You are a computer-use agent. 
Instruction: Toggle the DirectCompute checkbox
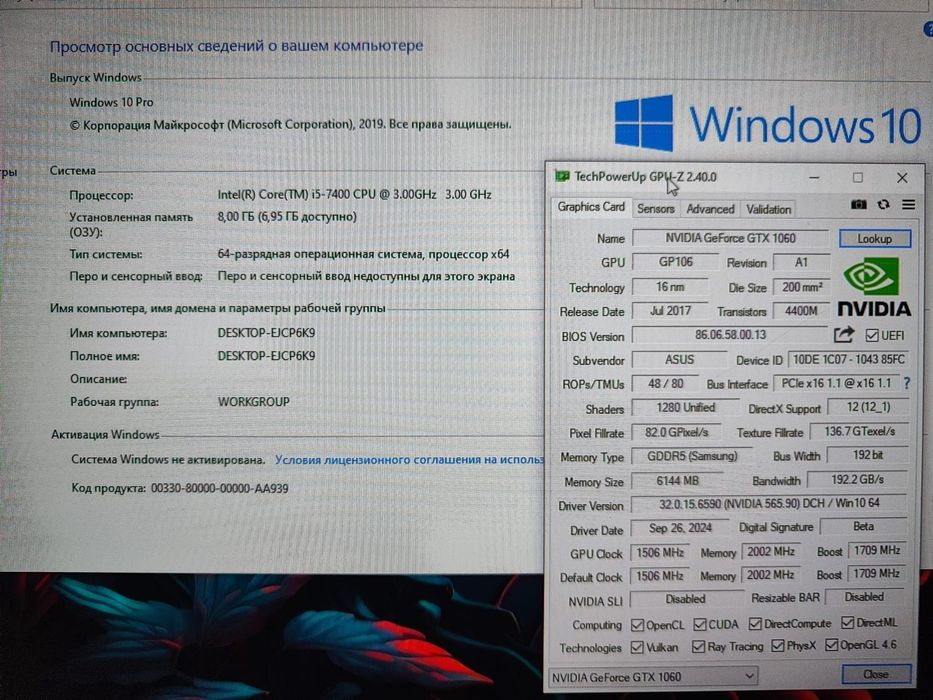pos(755,623)
